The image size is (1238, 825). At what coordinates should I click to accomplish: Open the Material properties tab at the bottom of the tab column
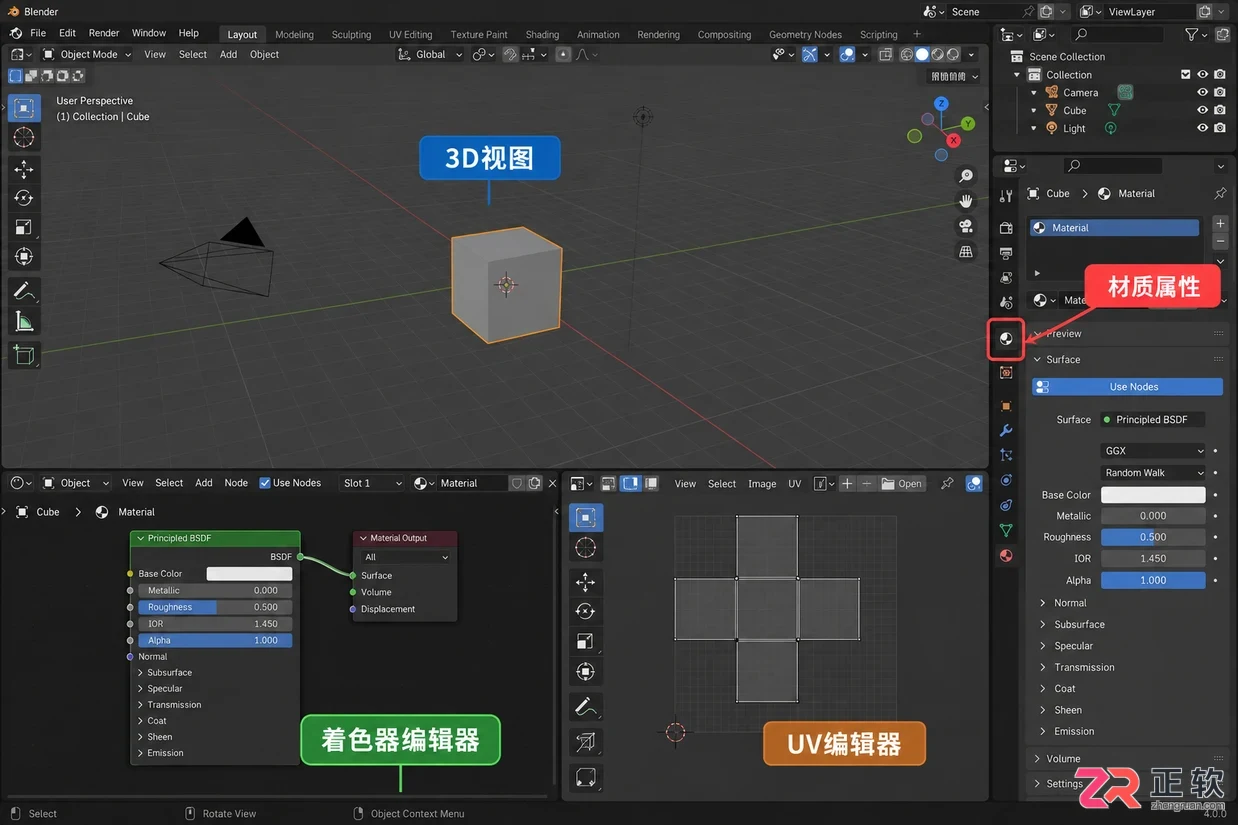pyautogui.click(x=1006, y=556)
